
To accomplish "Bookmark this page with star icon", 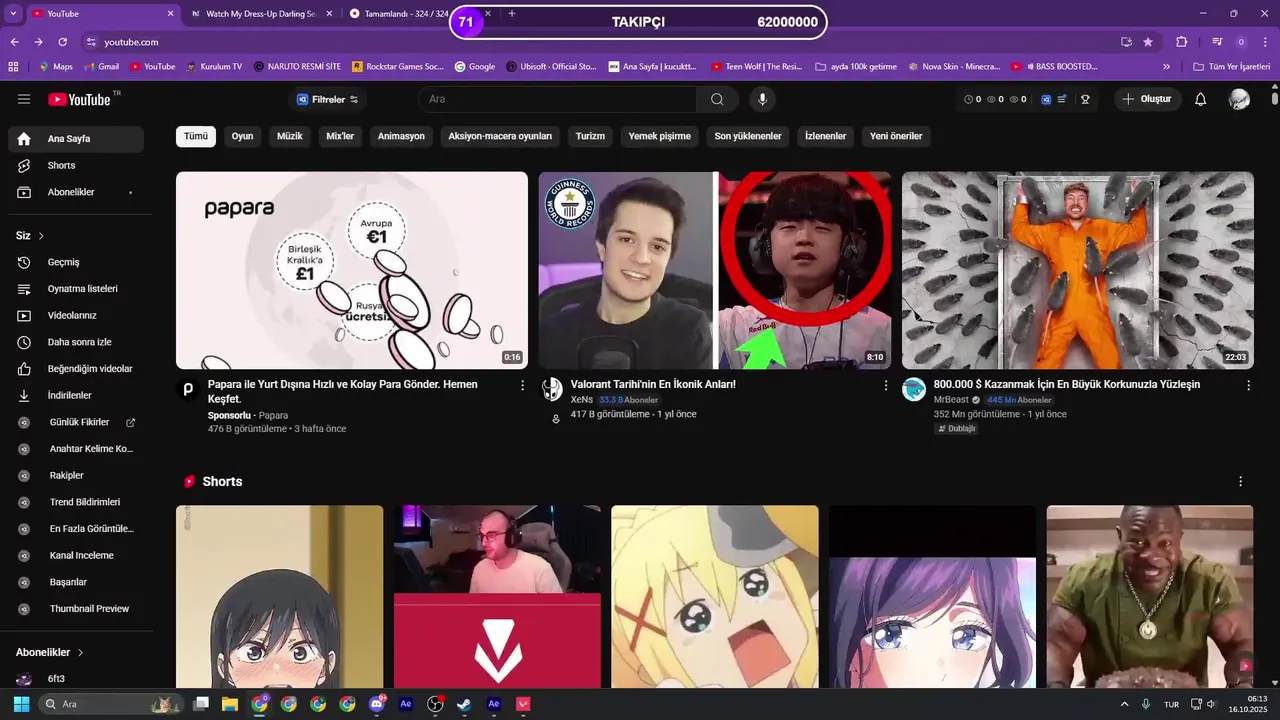I will (x=1148, y=42).
